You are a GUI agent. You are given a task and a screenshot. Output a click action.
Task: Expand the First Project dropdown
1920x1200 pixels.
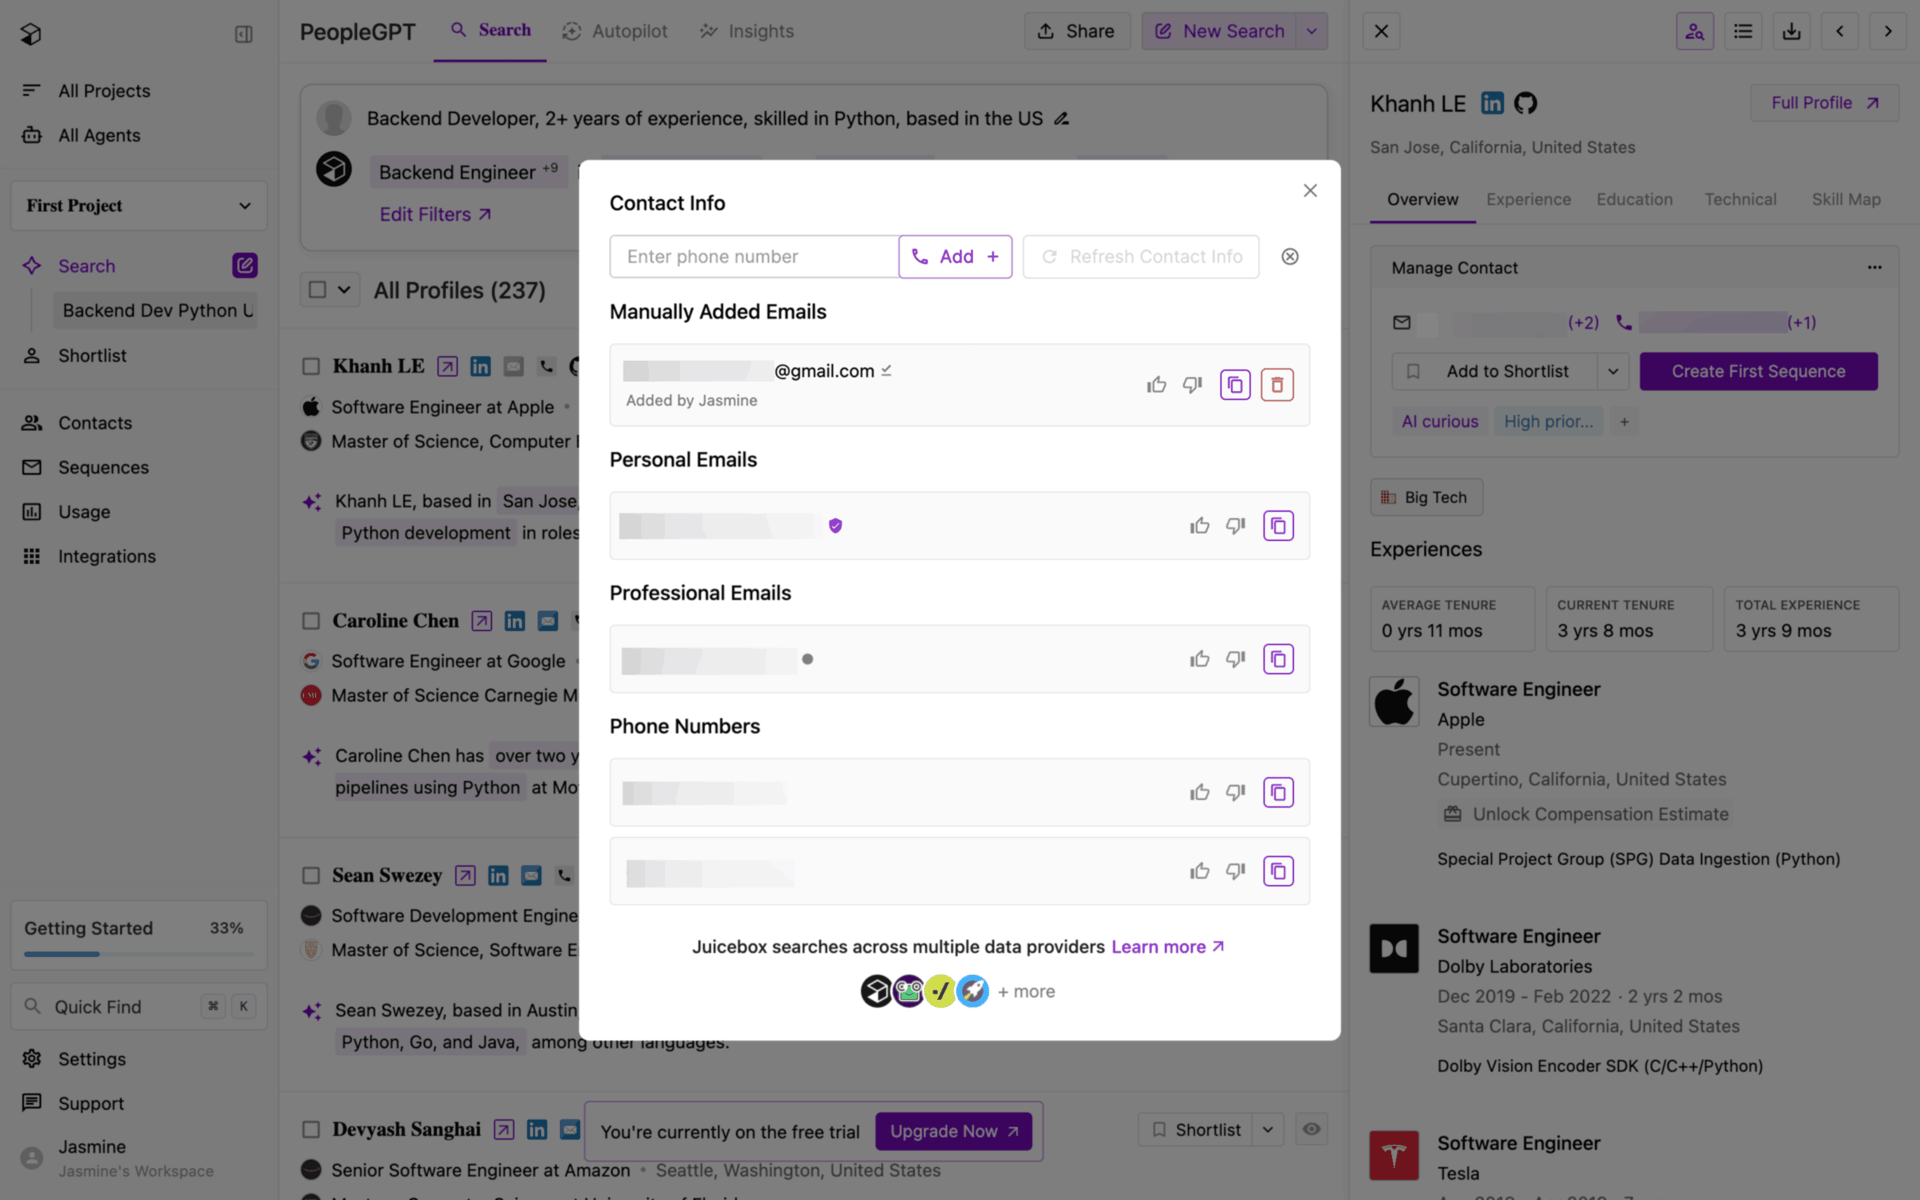tap(139, 205)
